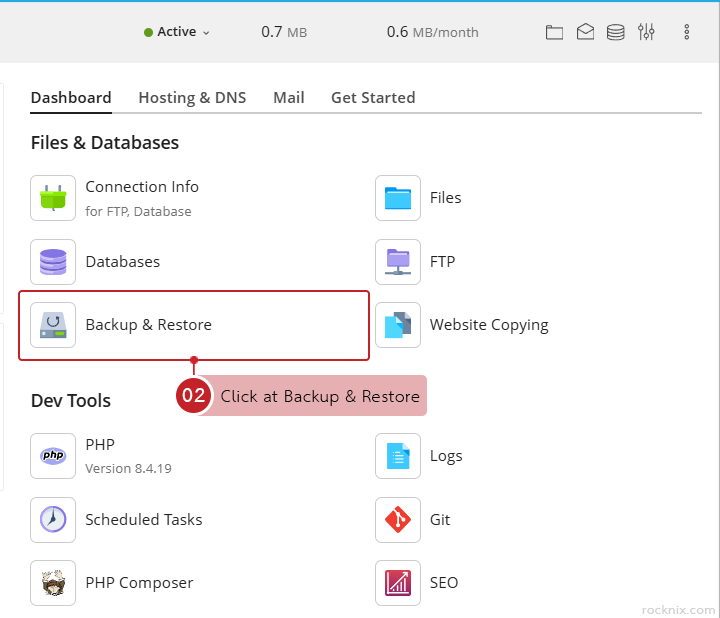Expand the Active status dropdown
Image resolution: width=720 pixels, height=618 pixels.
(177, 32)
